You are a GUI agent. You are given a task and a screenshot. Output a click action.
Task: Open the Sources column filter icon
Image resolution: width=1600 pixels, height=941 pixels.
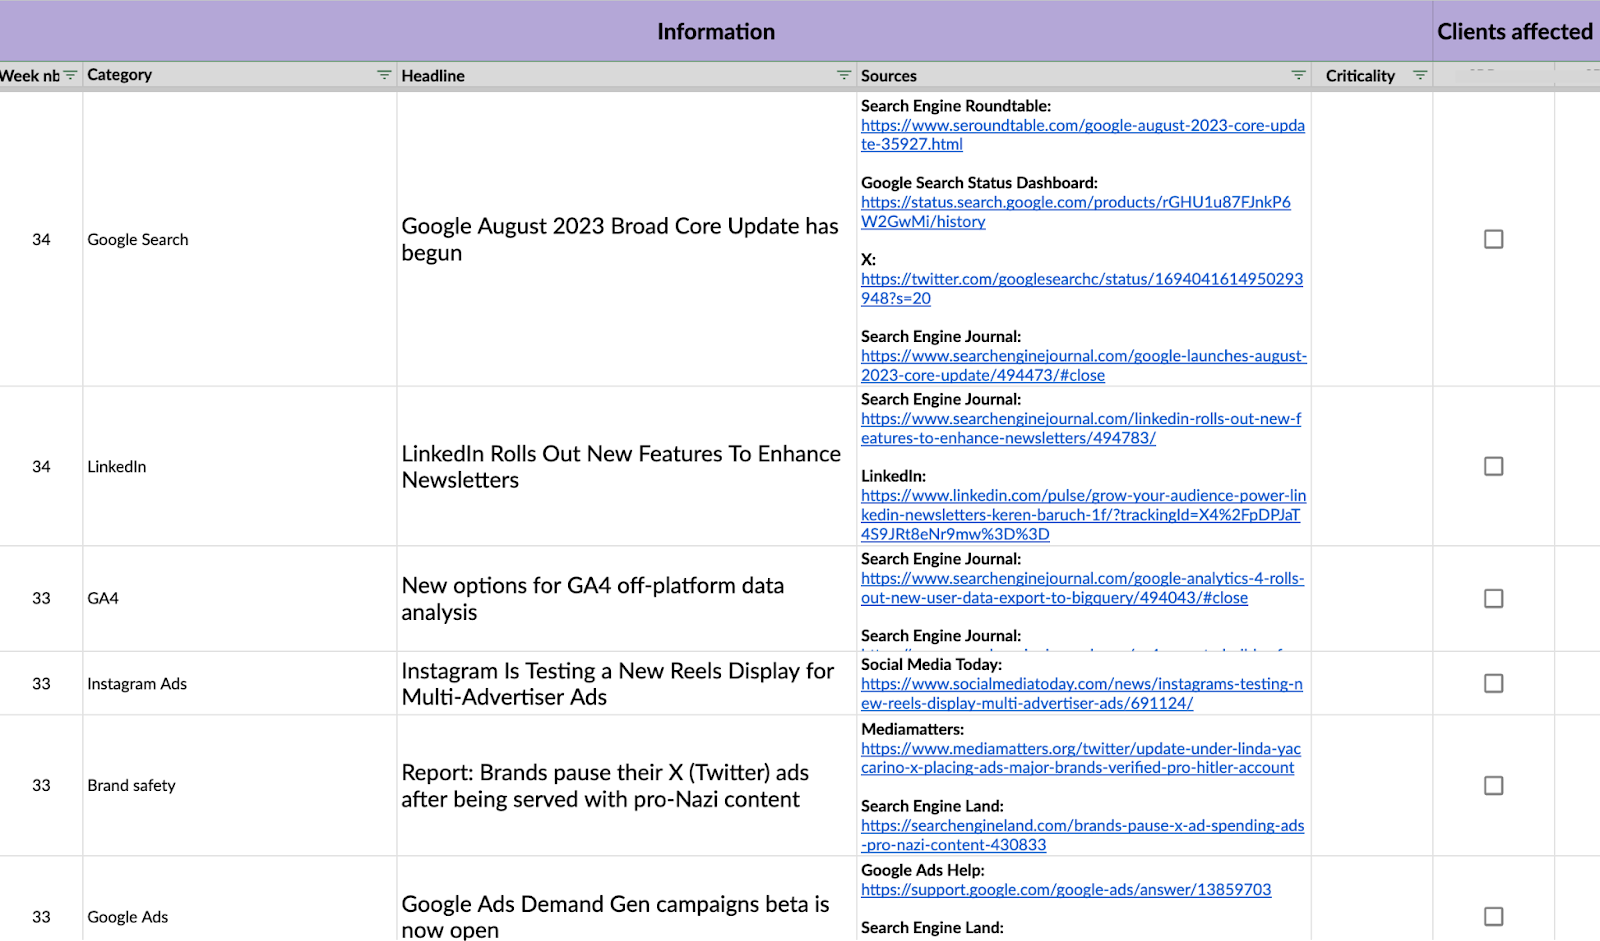pos(1298,75)
